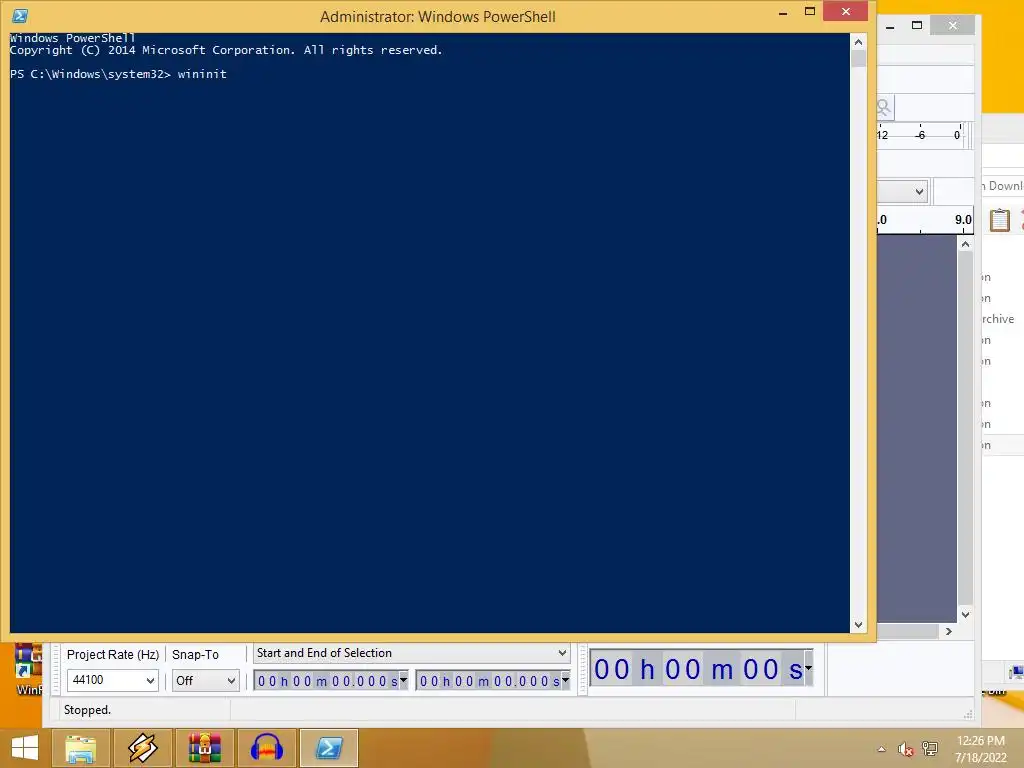Image resolution: width=1024 pixels, height=768 pixels.
Task: Click Audacity horizontal scroll right arrow
Action: pyautogui.click(x=949, y=632)
